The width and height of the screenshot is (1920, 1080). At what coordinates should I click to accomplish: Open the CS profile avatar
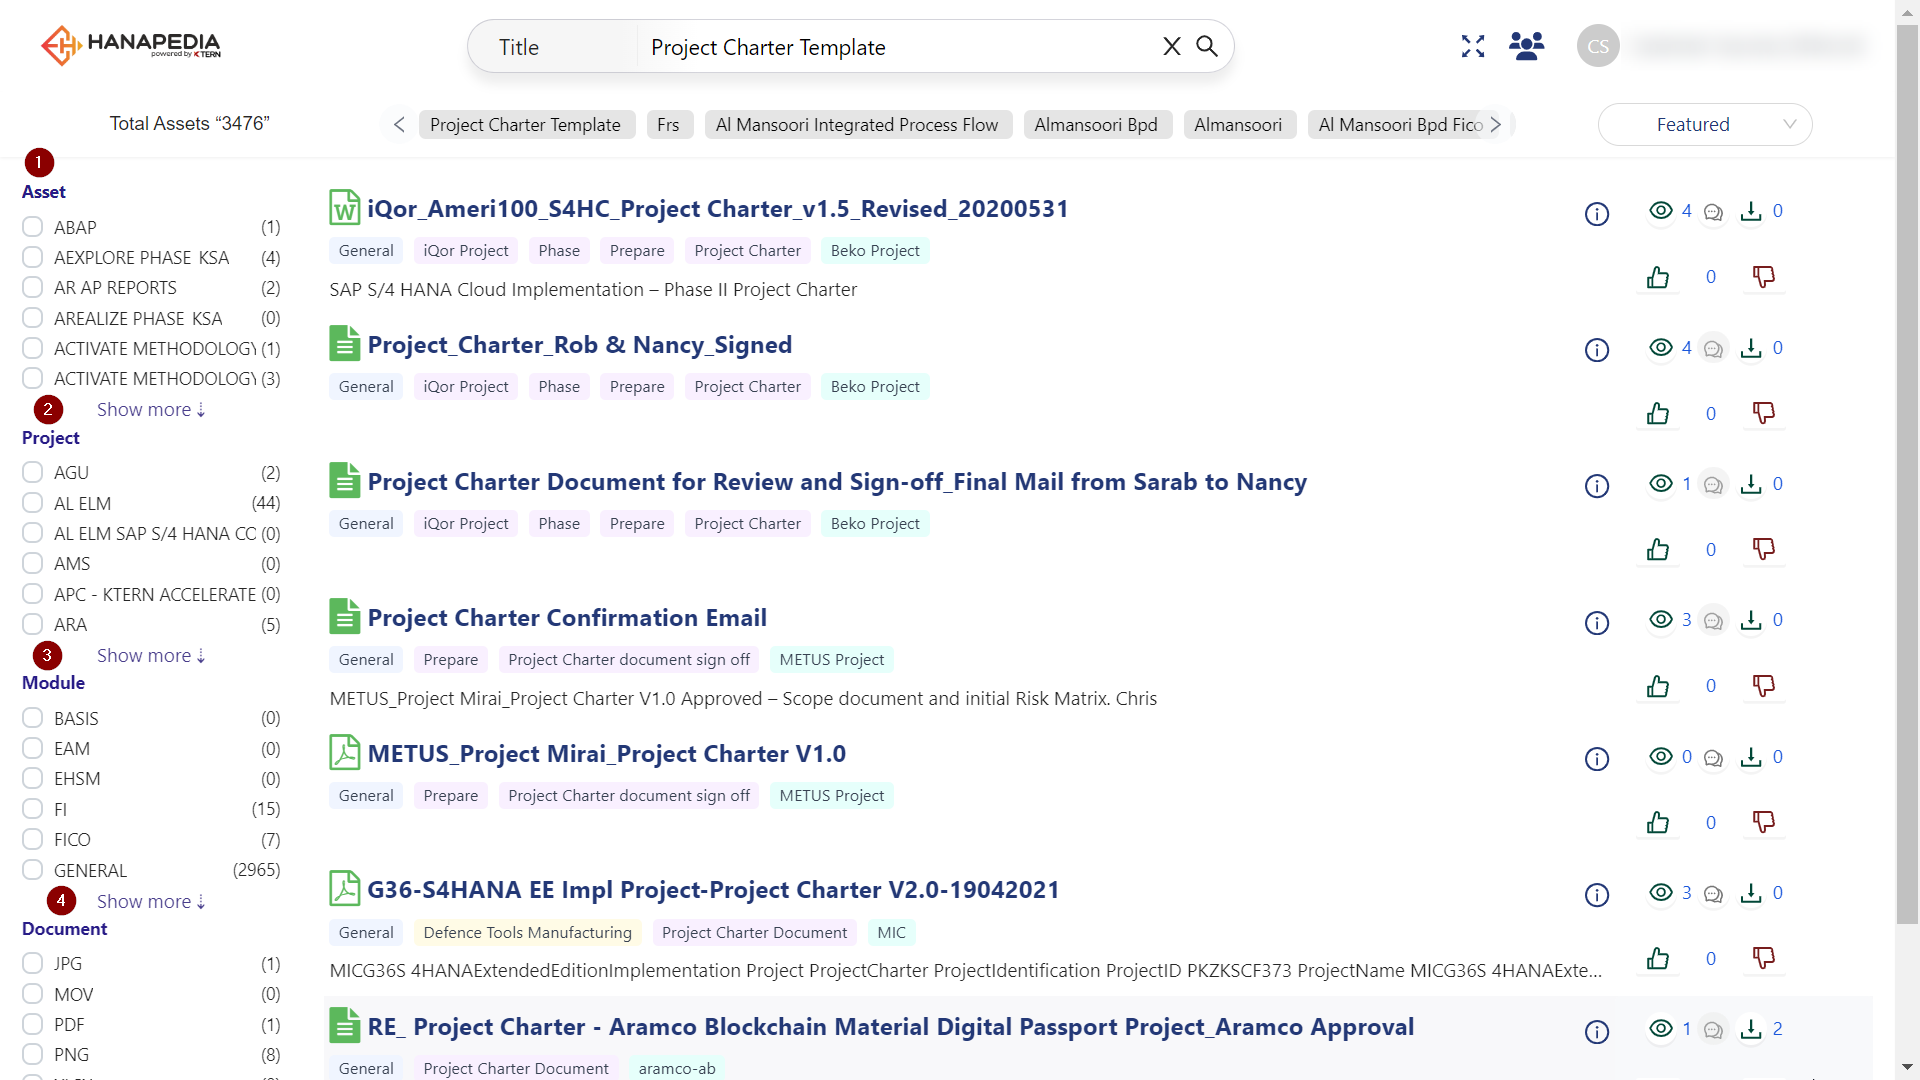(1598, 46)
